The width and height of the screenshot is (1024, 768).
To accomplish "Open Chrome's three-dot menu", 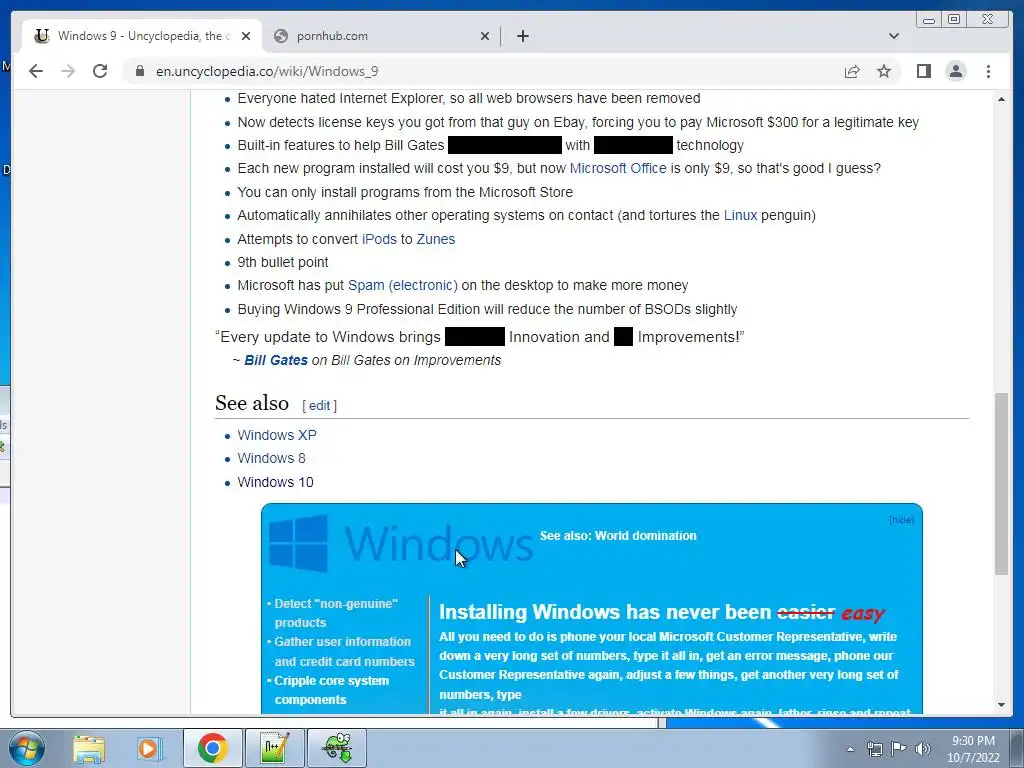I will tap(988, 71).
